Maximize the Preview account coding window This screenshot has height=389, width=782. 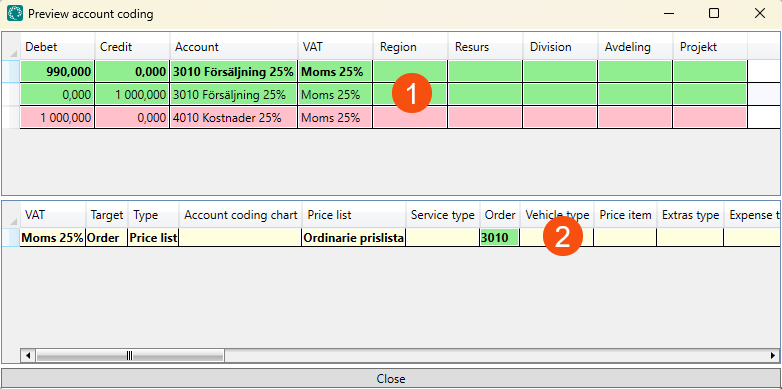(714, 13)
